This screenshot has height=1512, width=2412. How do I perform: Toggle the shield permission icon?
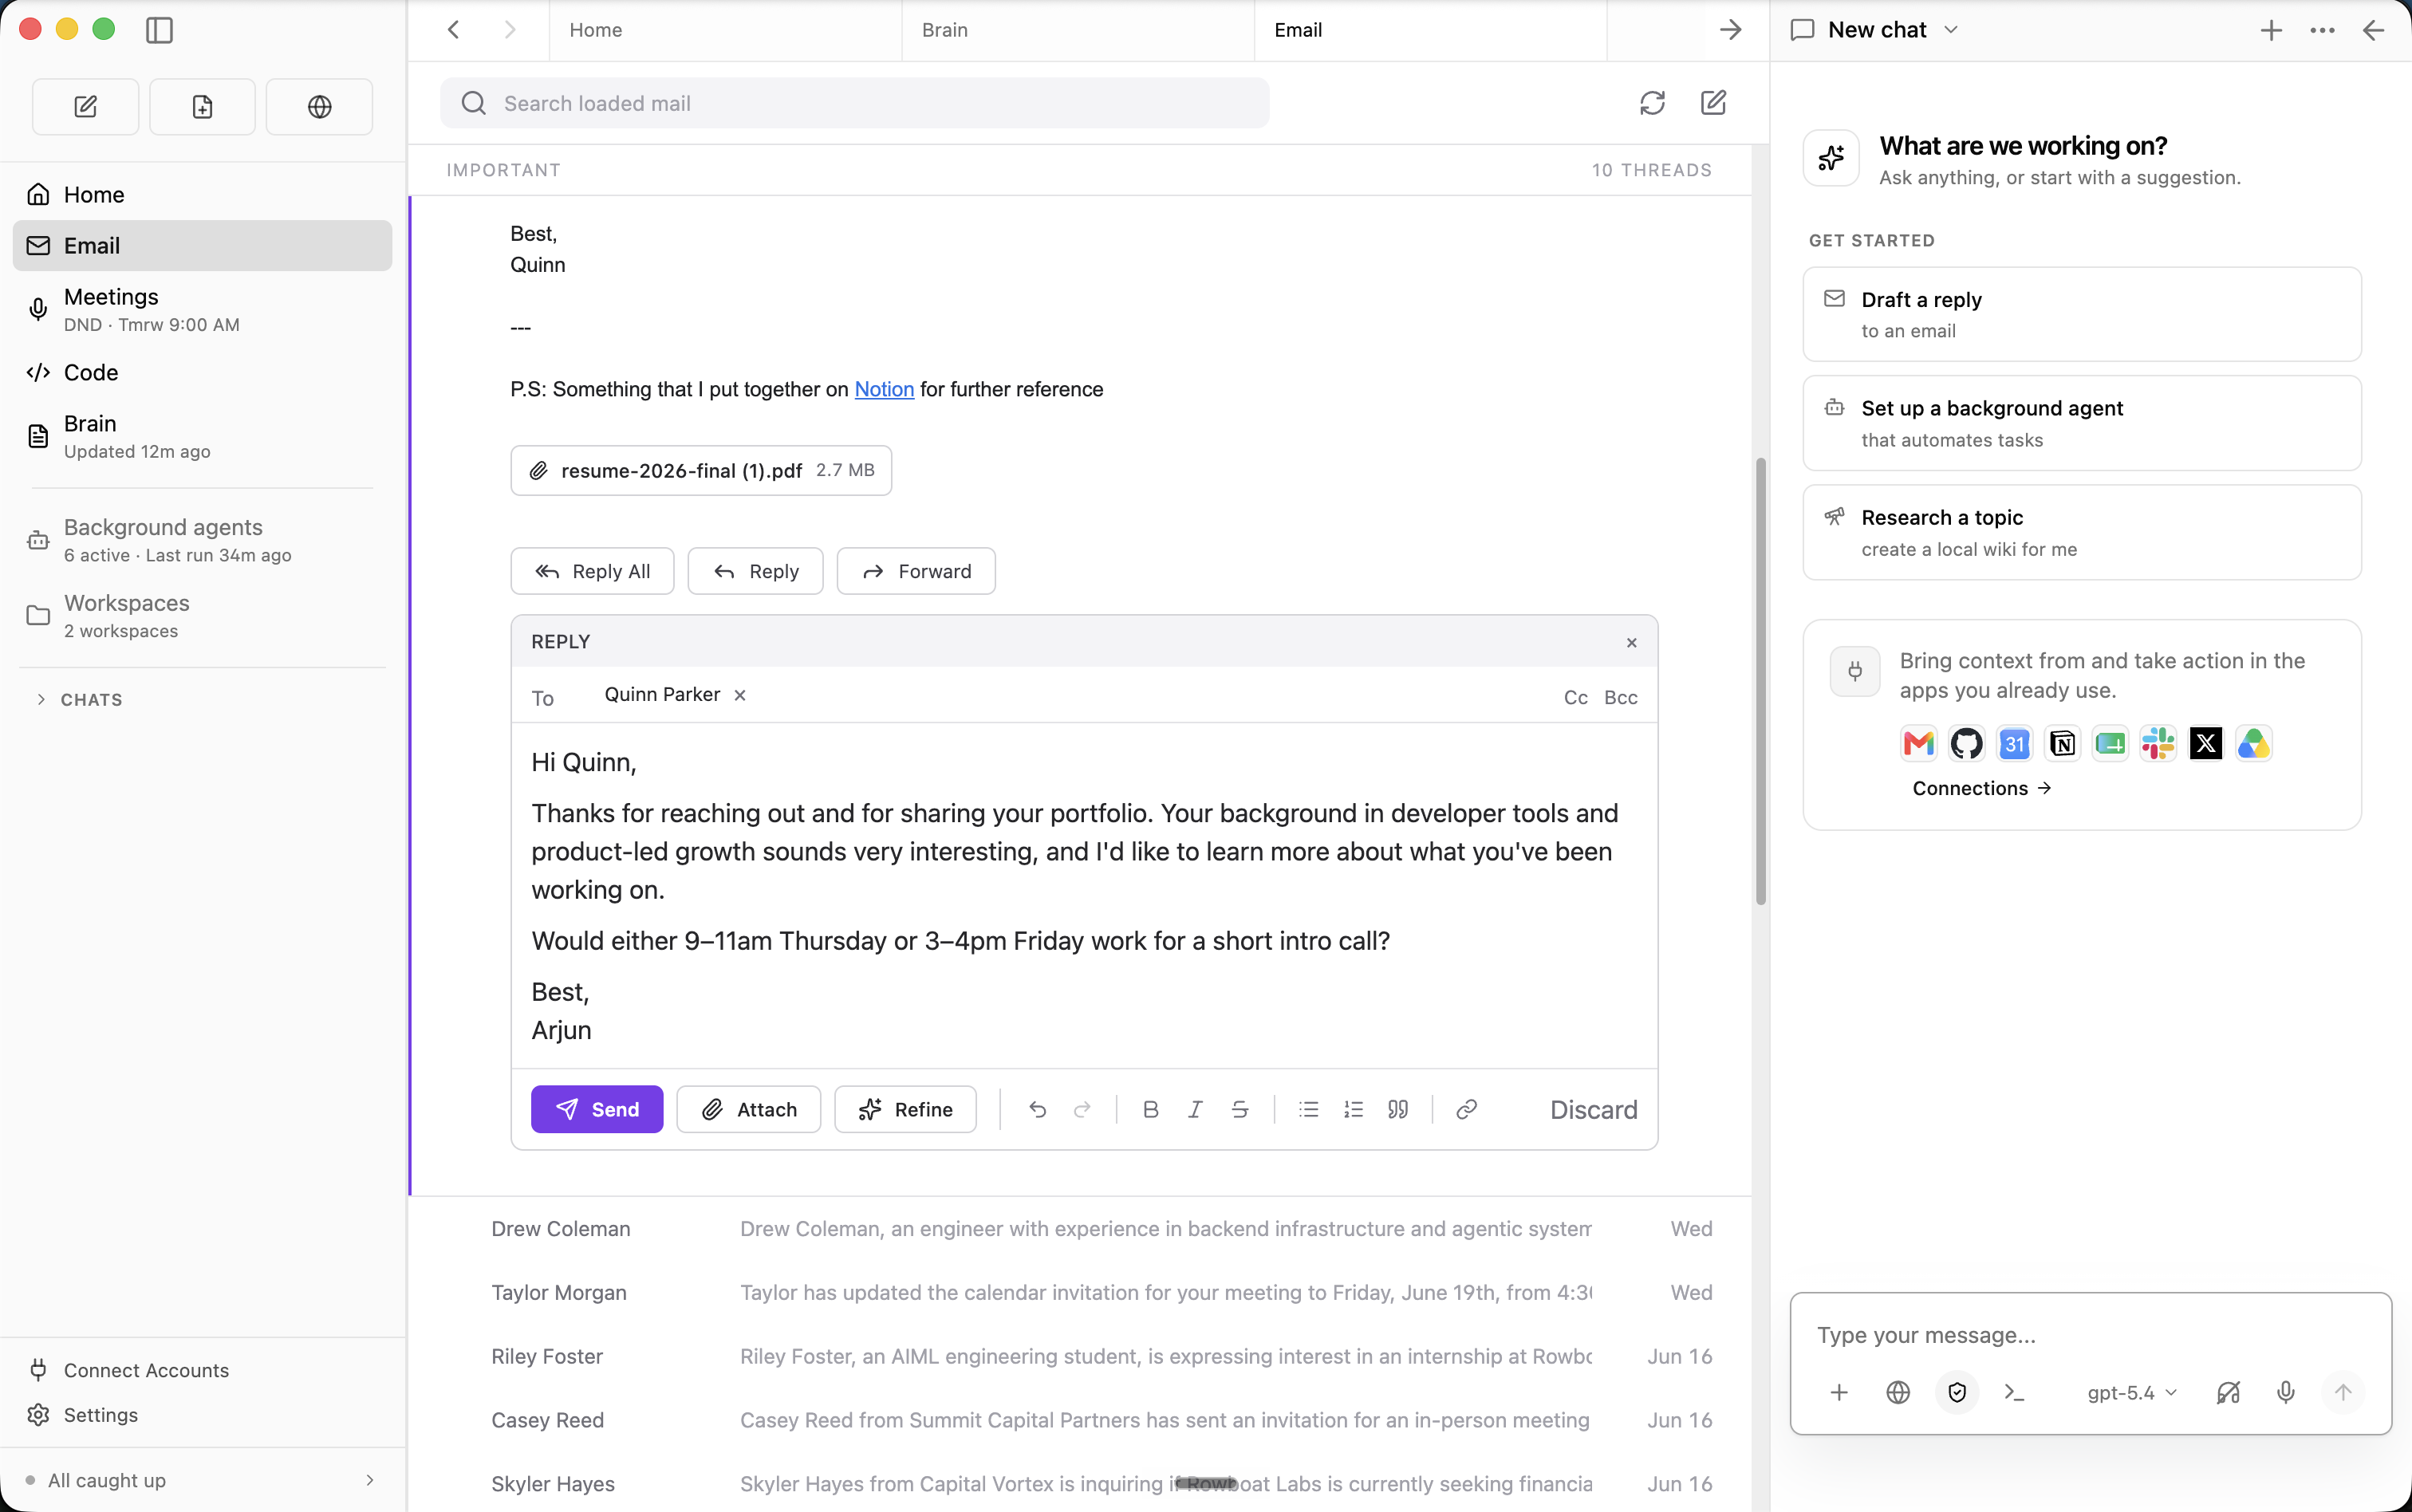[1957, 1392]
